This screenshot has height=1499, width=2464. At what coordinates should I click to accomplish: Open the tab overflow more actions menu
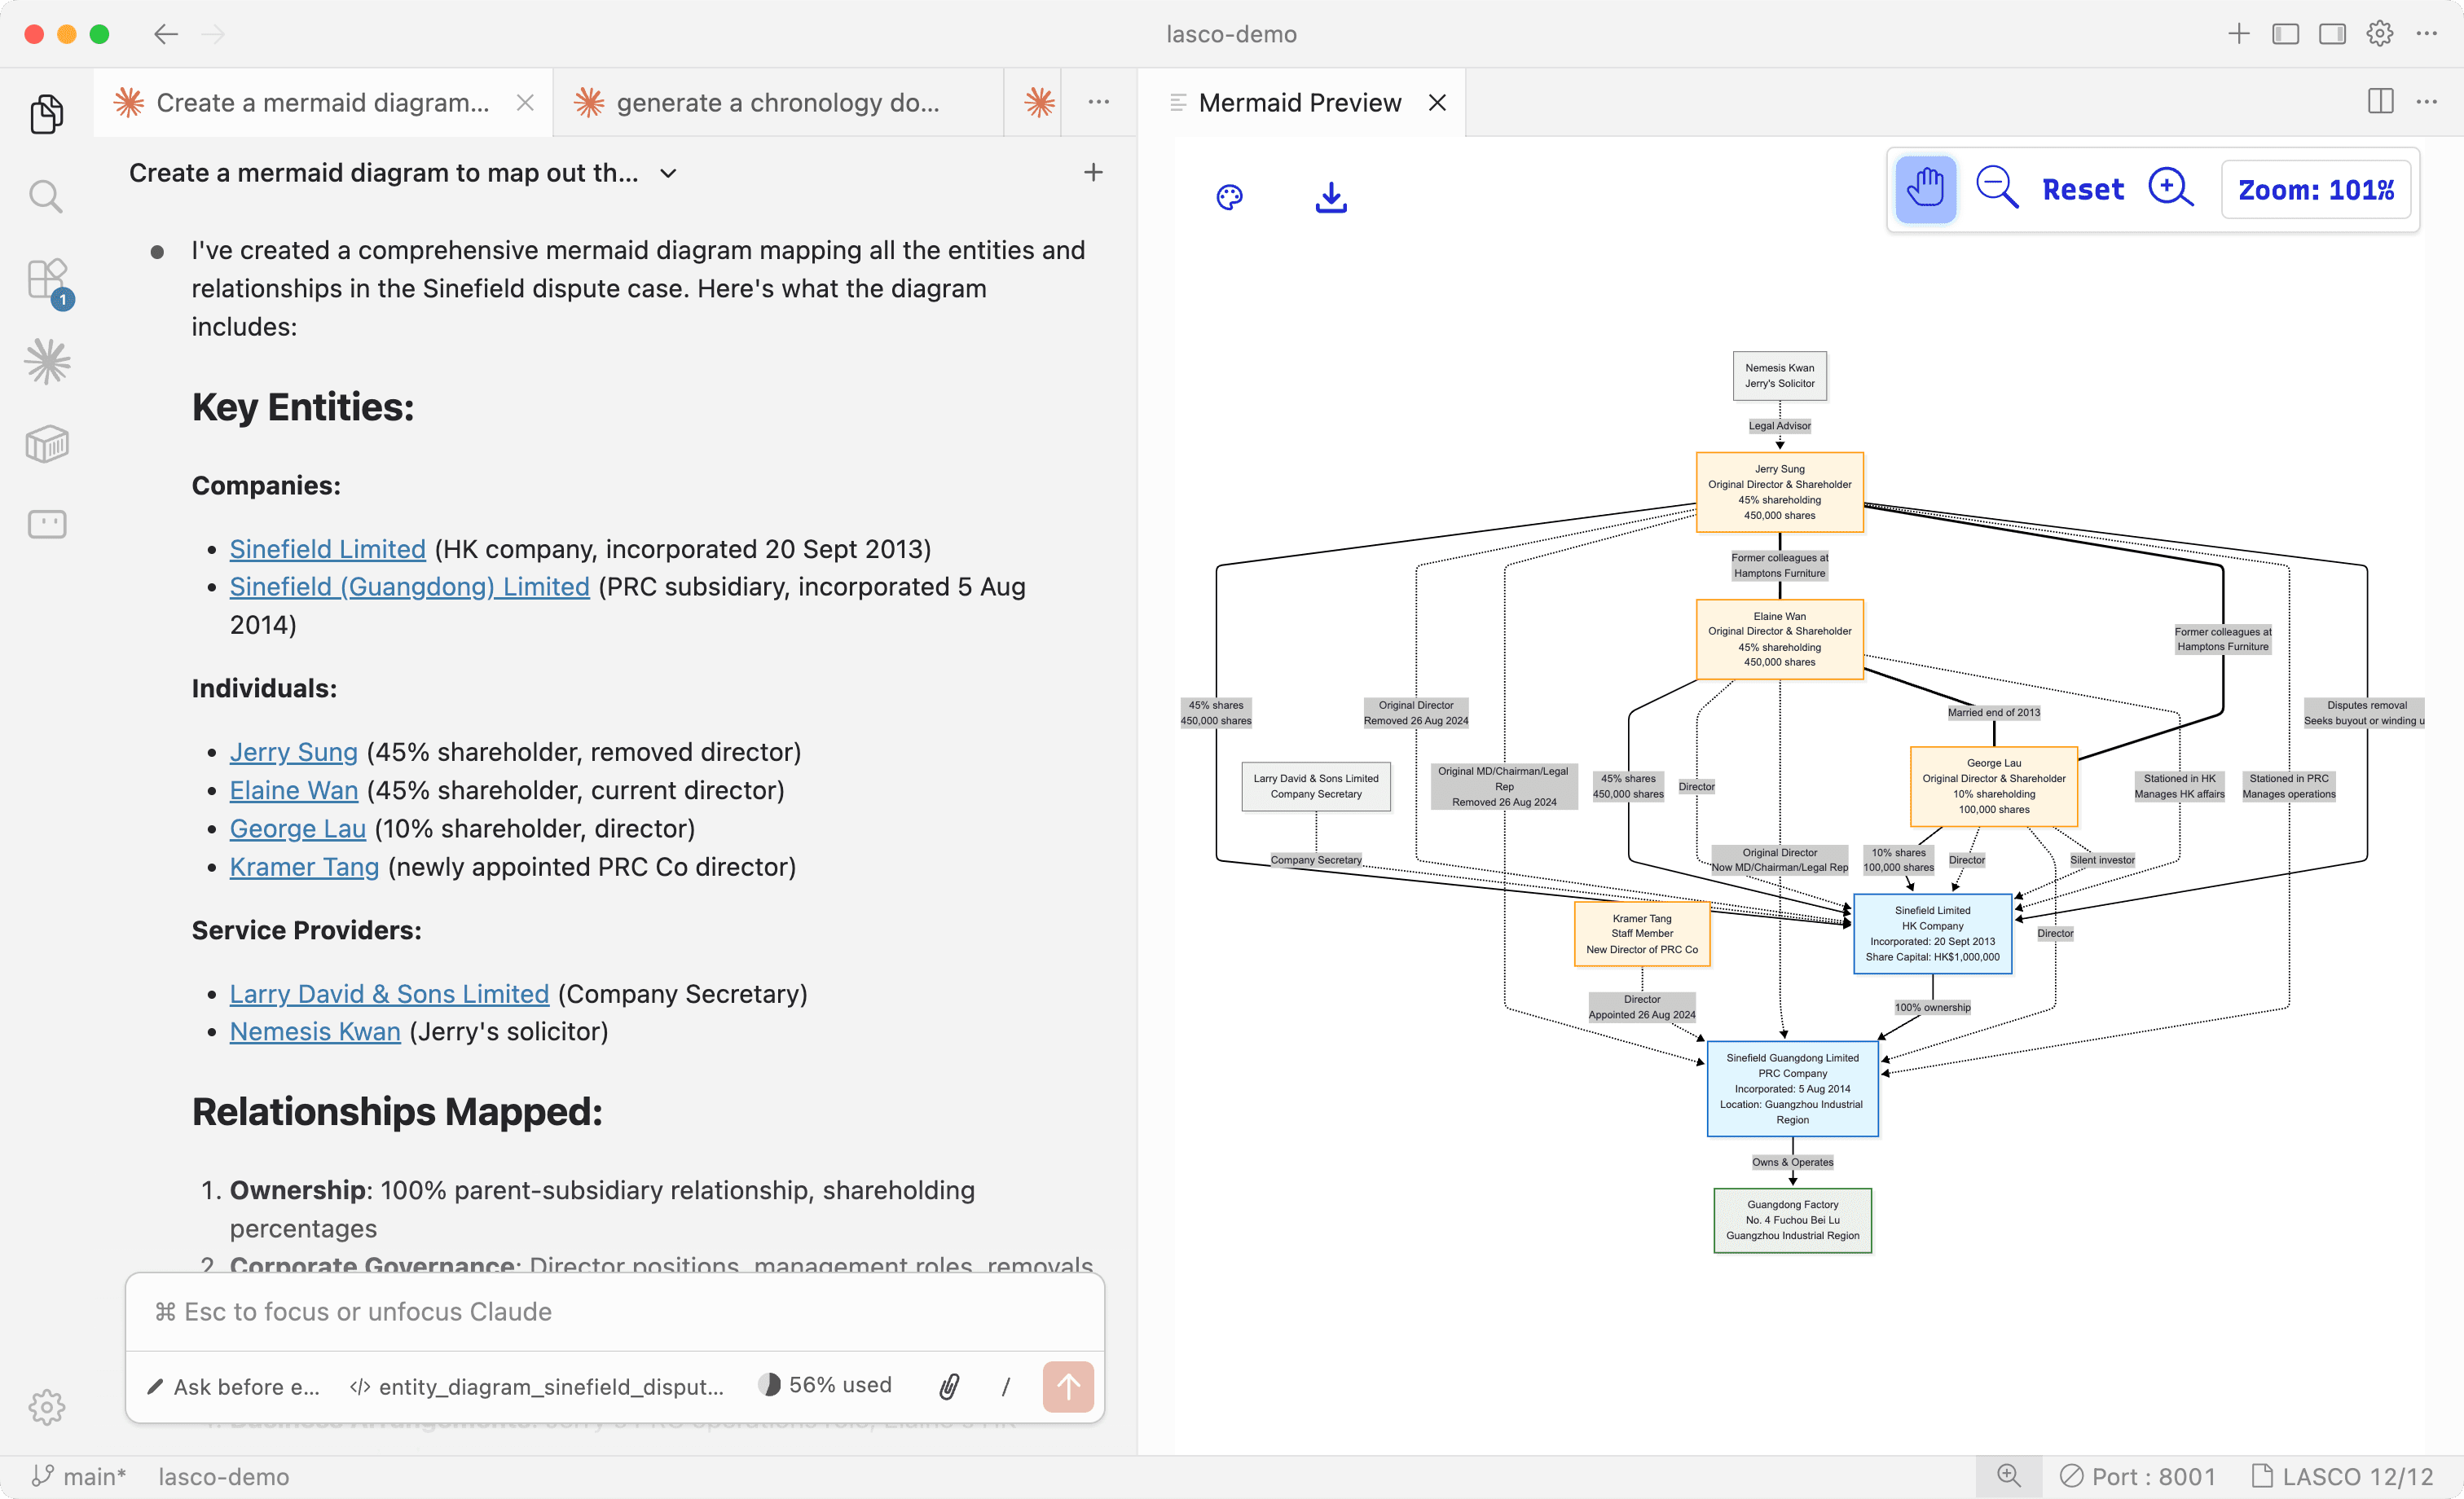click(x=1098, y=102)
